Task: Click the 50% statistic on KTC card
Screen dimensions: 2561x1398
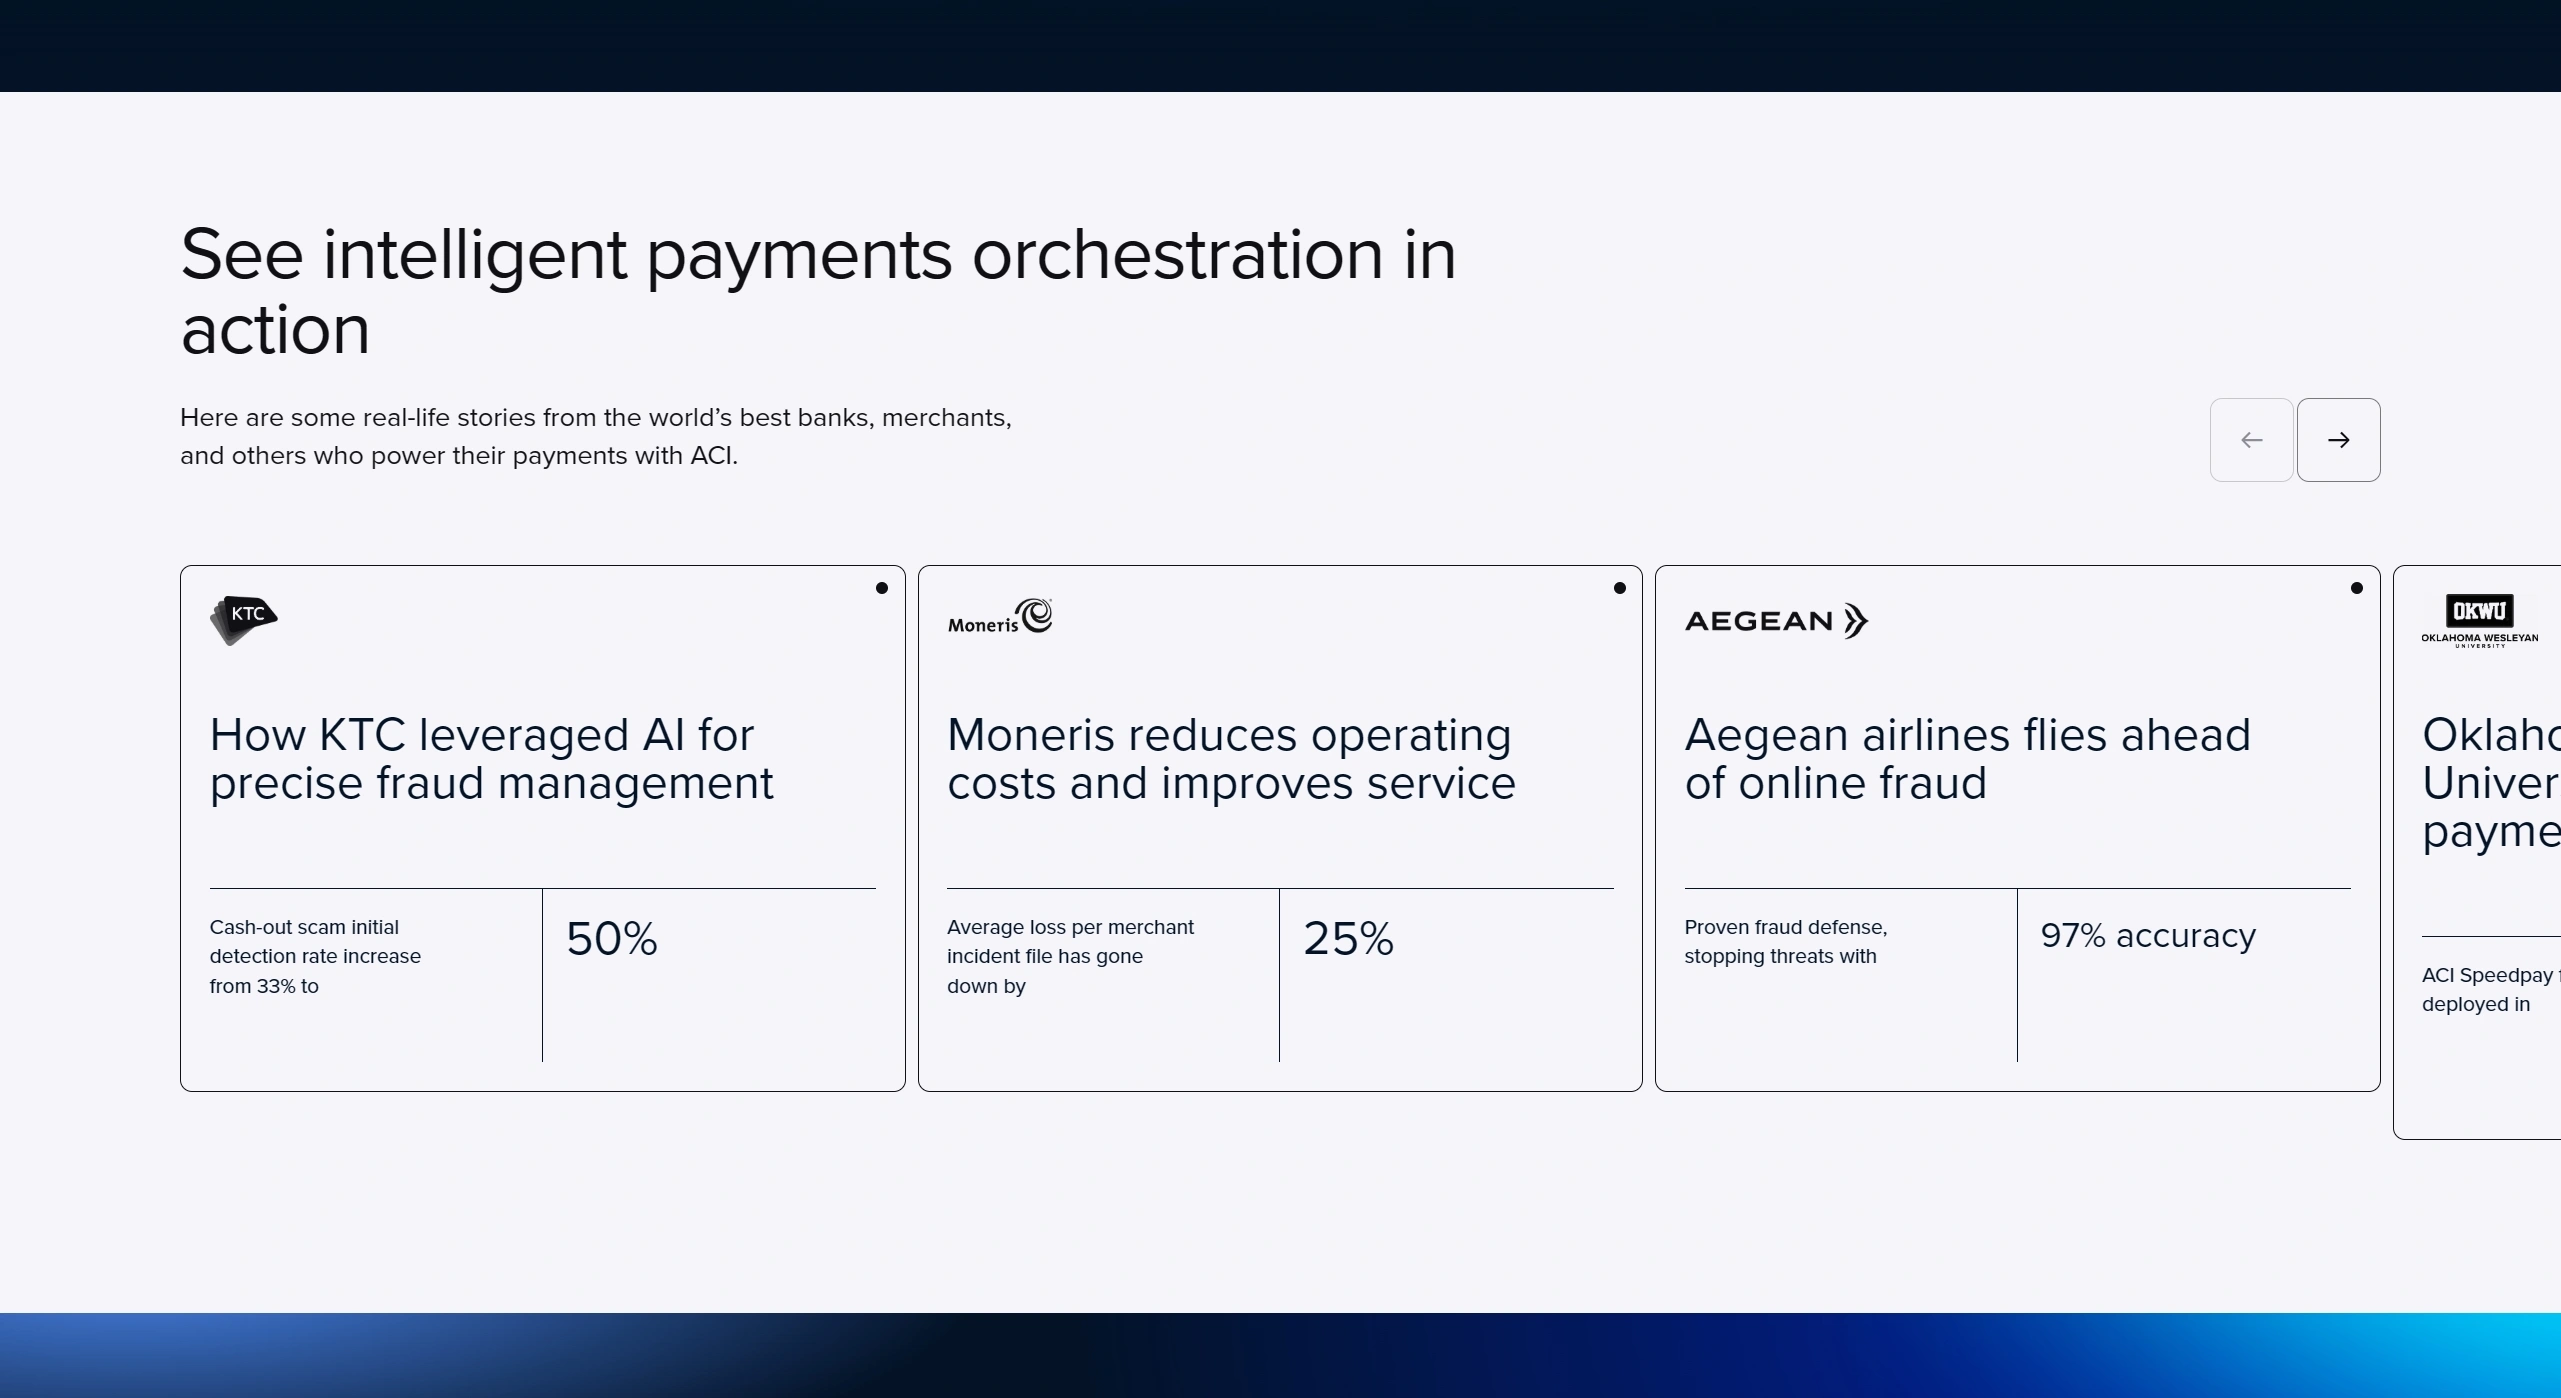Action: click(611, 939)
